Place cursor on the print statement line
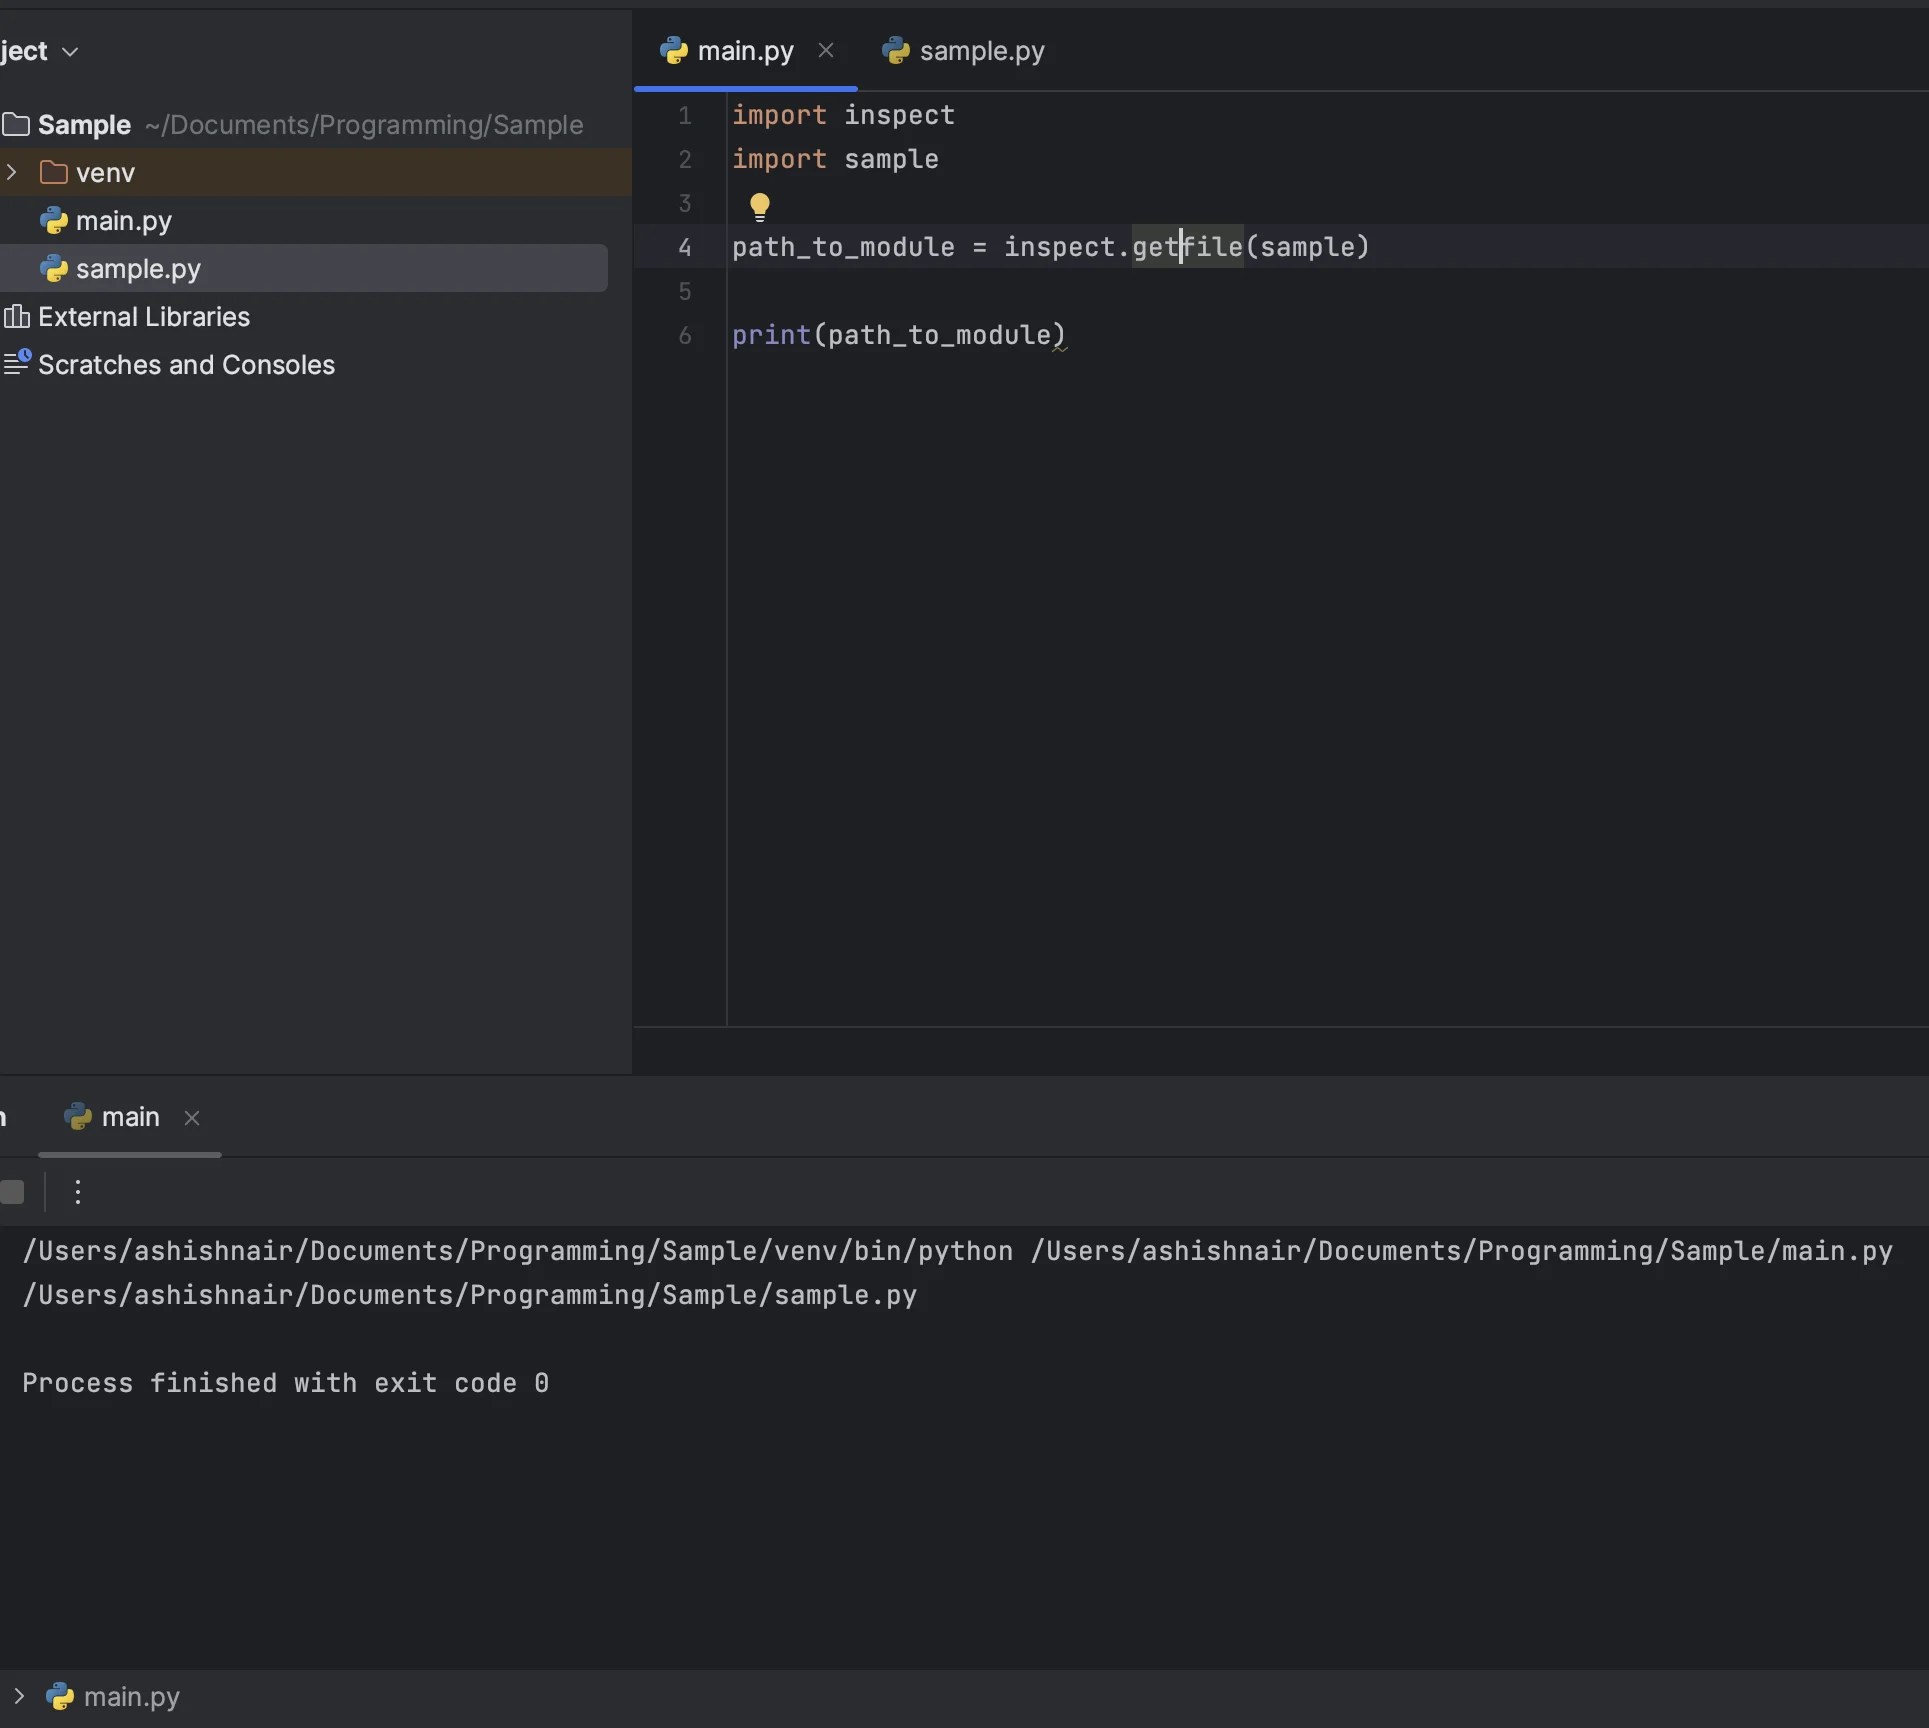This screenshot has width=1929, height=1728. click(897, 335)
